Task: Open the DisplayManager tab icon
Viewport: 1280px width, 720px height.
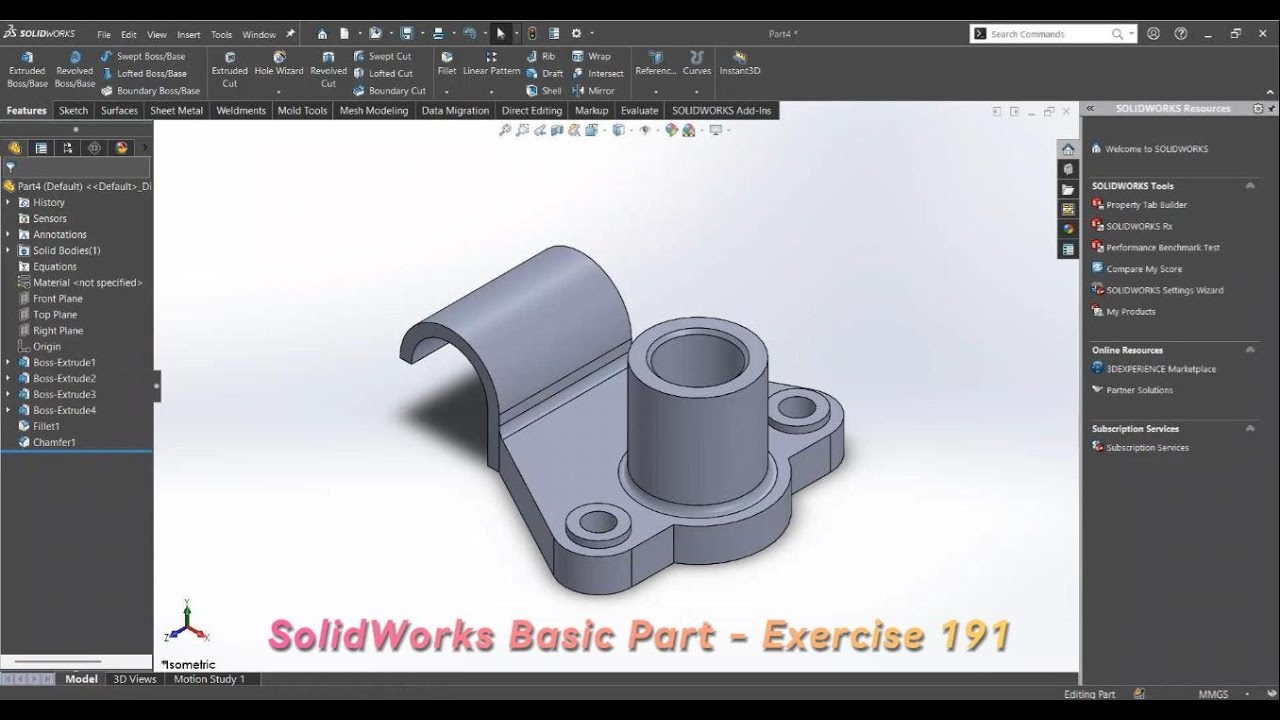Action: (122, 148)
